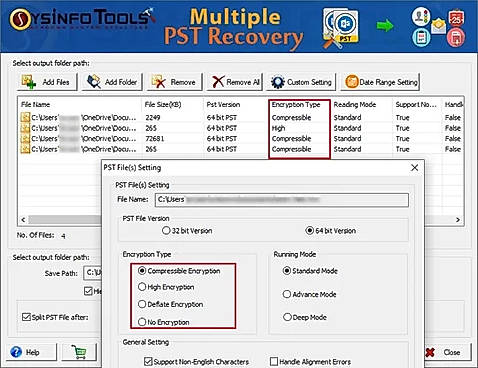Toggle Support Non-English Characters checkbox
Image resolution: width=478 pixels, height=368 pixels.
(x=148, y=362)
